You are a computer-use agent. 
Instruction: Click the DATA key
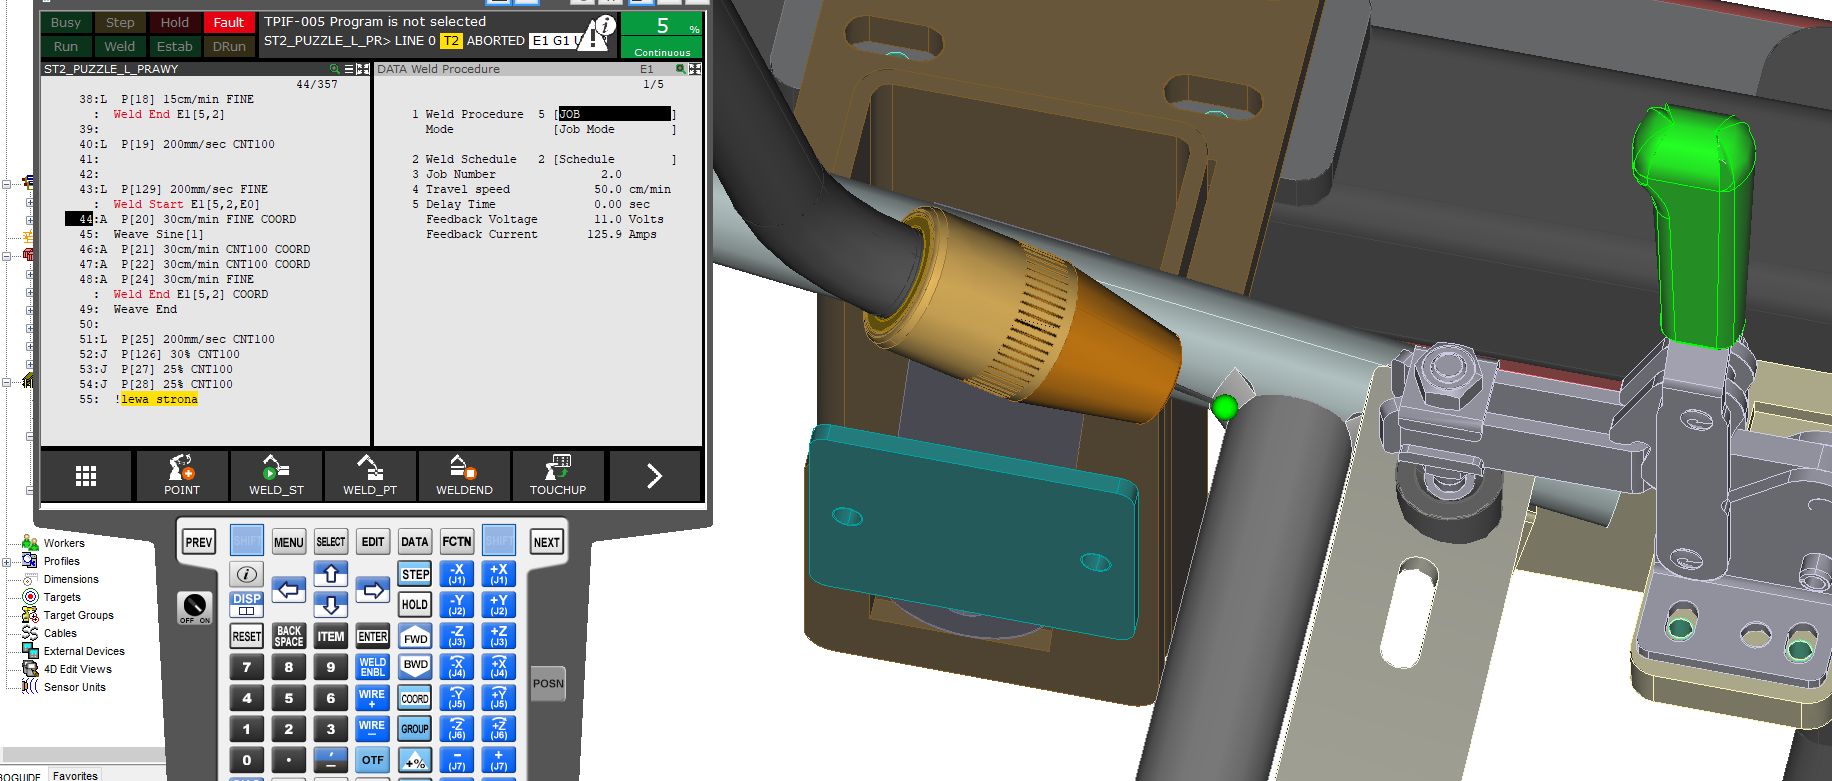tap(415, 542)
